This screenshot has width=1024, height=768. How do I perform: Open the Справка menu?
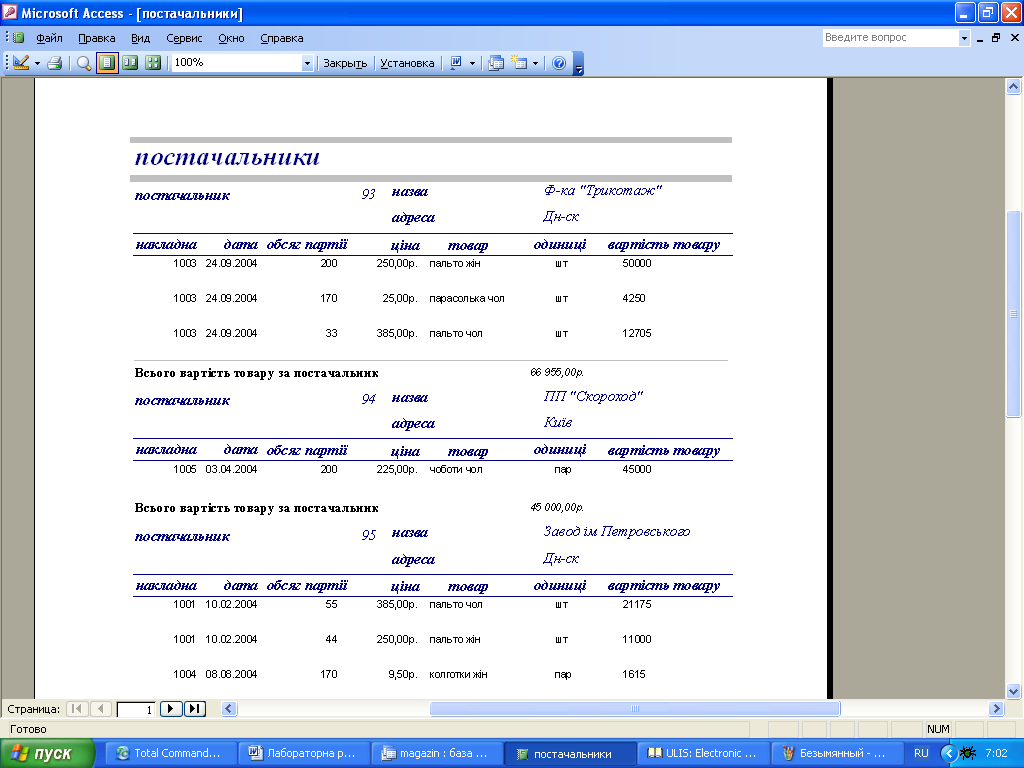tap(281, 38)
